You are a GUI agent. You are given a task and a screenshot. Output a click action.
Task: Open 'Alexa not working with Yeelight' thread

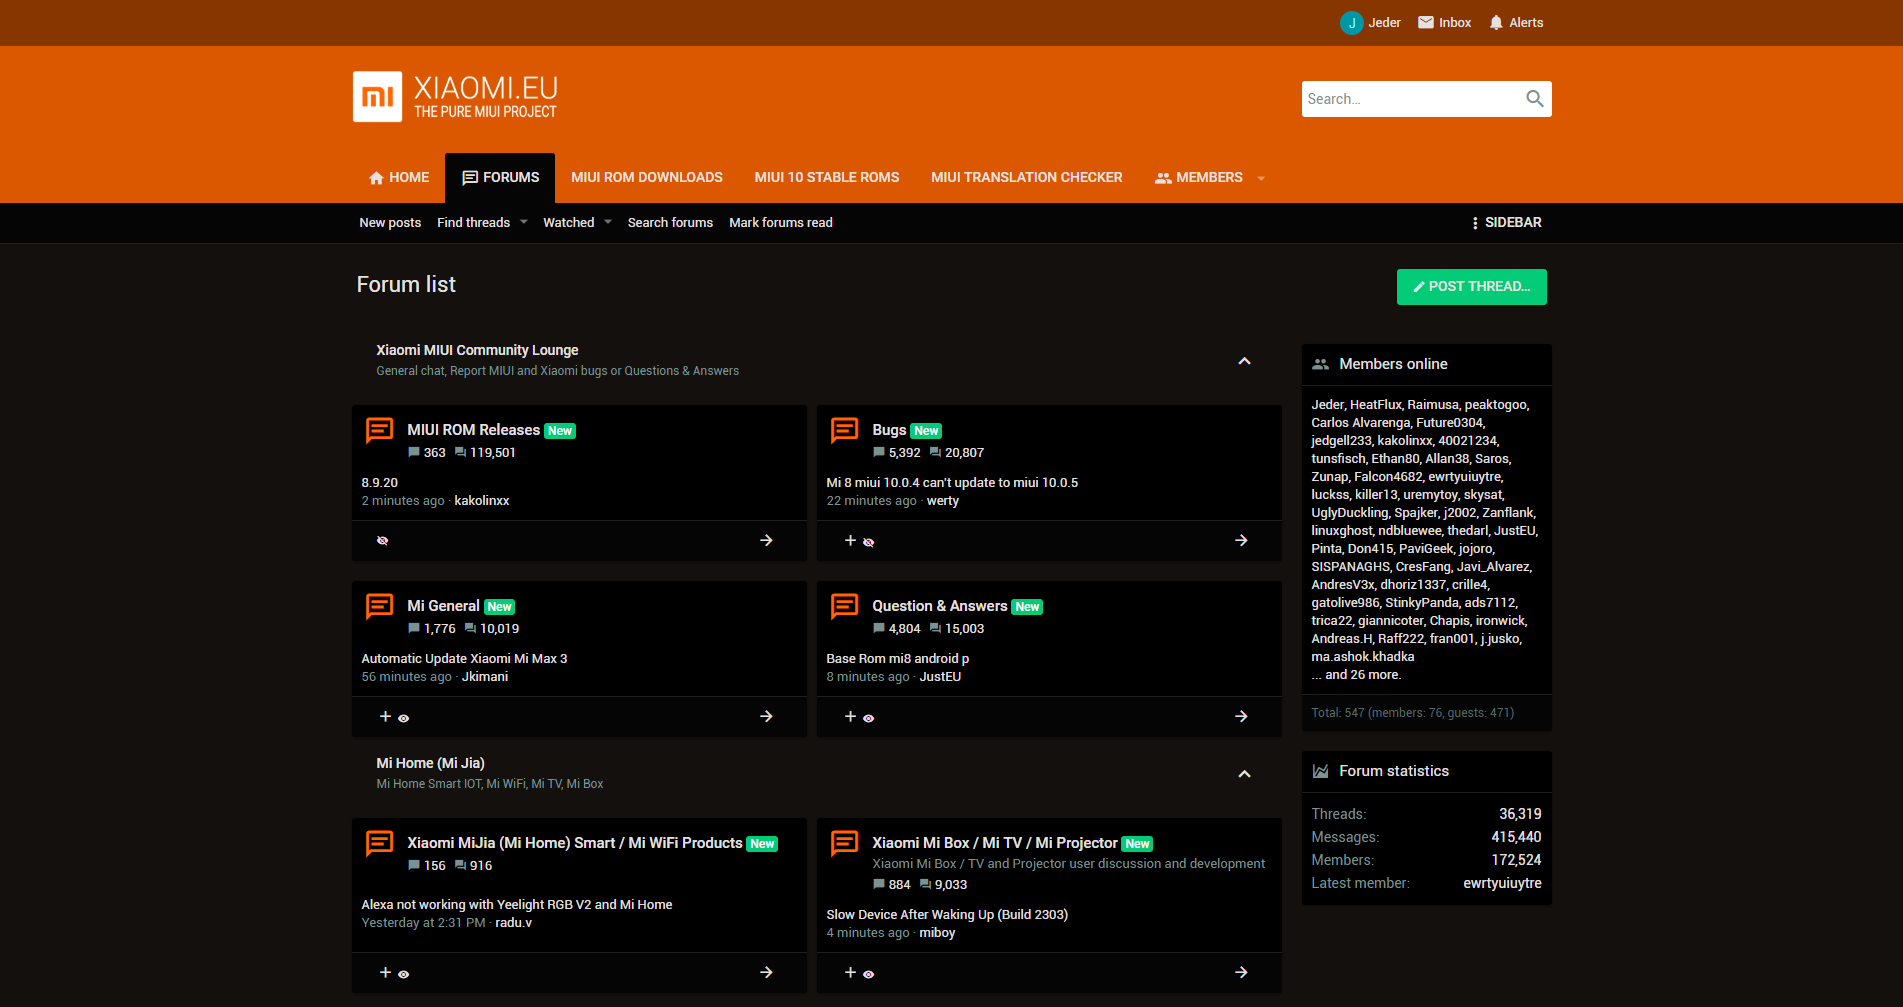click(517, 904)
